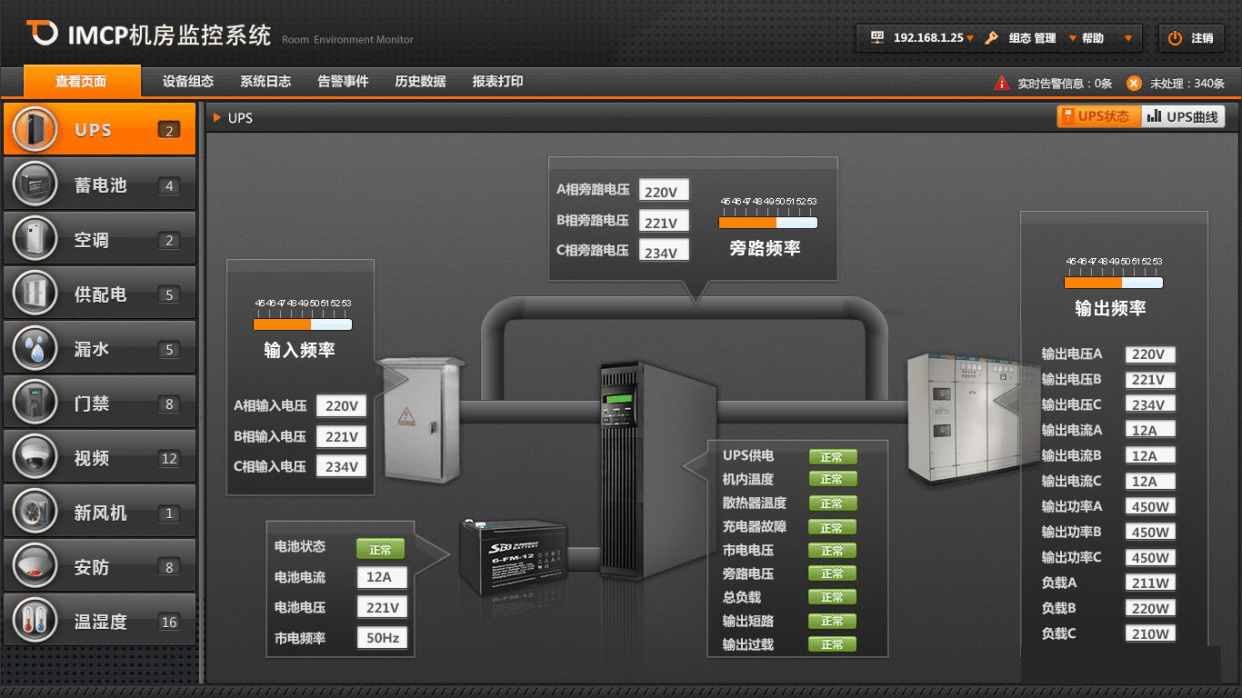Click the 输出频率 frequency gauge bar

tap(1113, 283)
